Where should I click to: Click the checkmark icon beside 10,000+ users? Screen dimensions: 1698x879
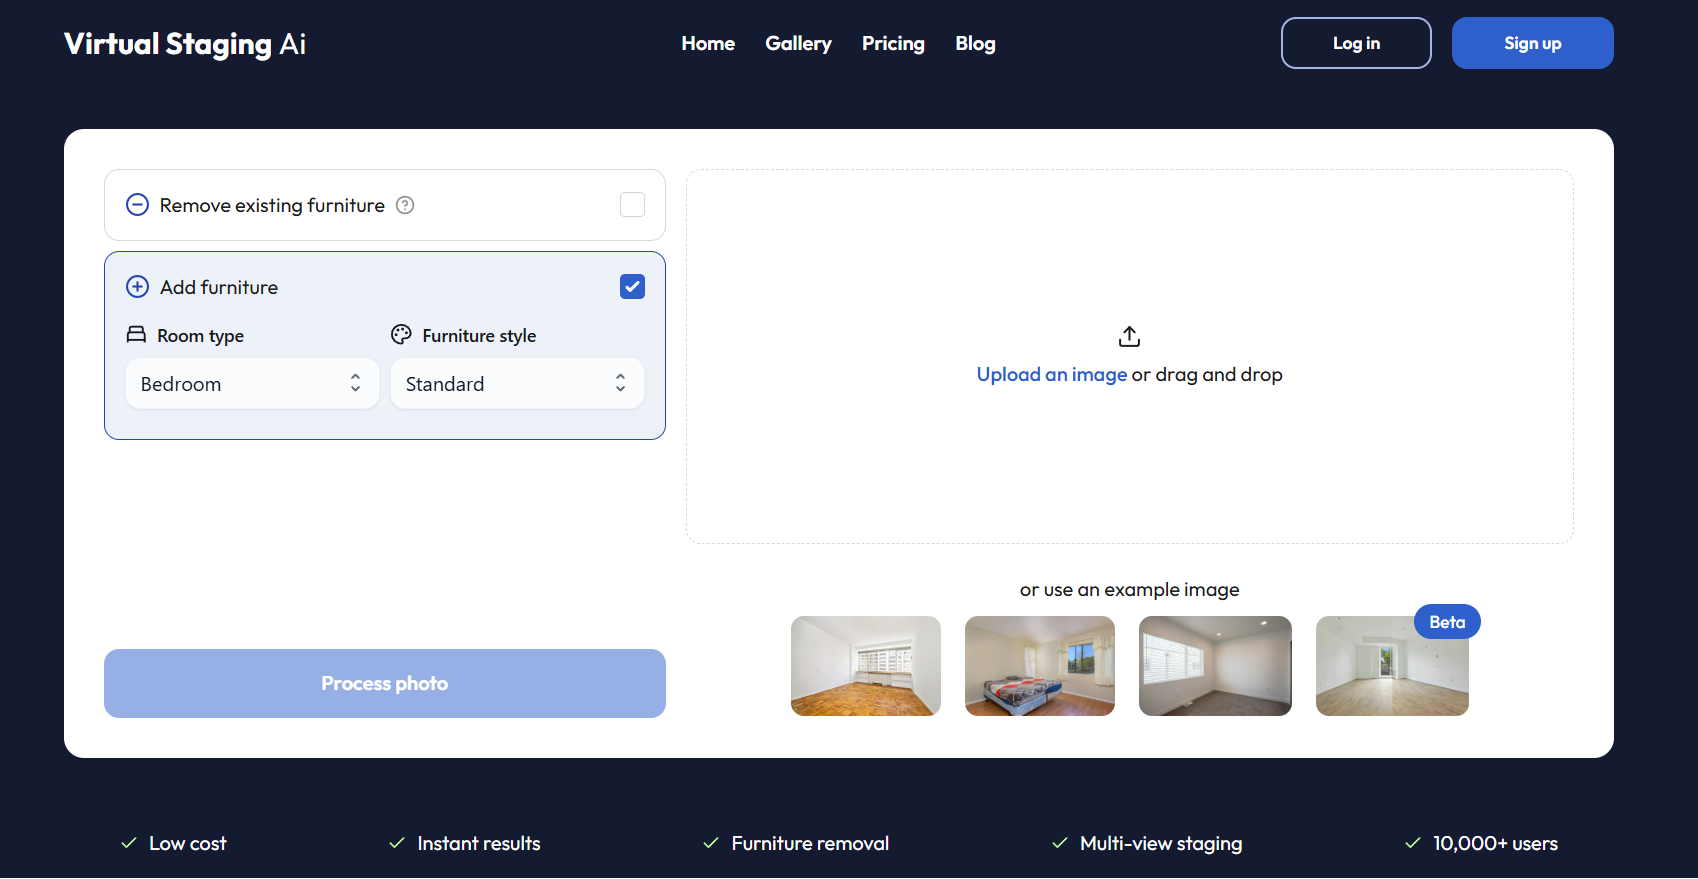coord(1413,843)
